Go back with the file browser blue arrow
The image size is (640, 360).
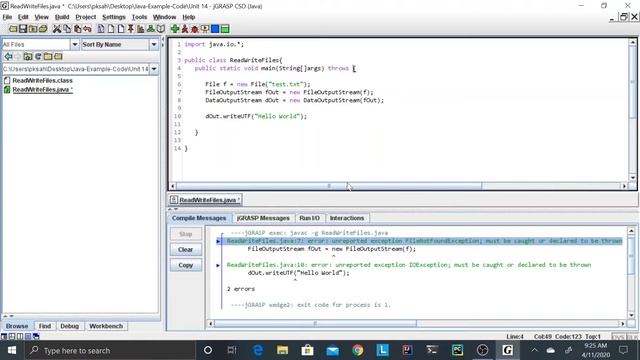[x=8, y=56]
